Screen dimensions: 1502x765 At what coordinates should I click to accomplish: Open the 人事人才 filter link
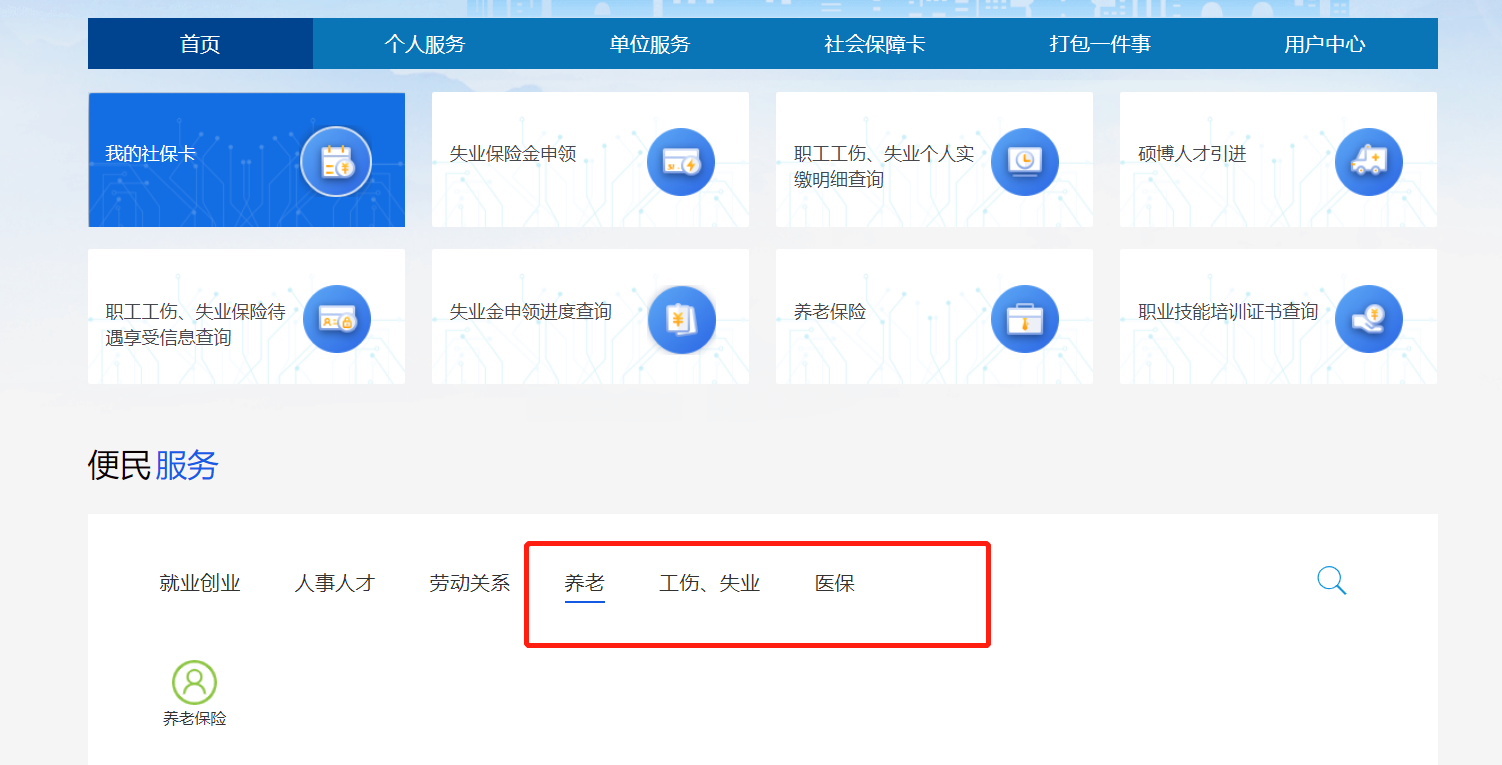(x=334, y=582)
